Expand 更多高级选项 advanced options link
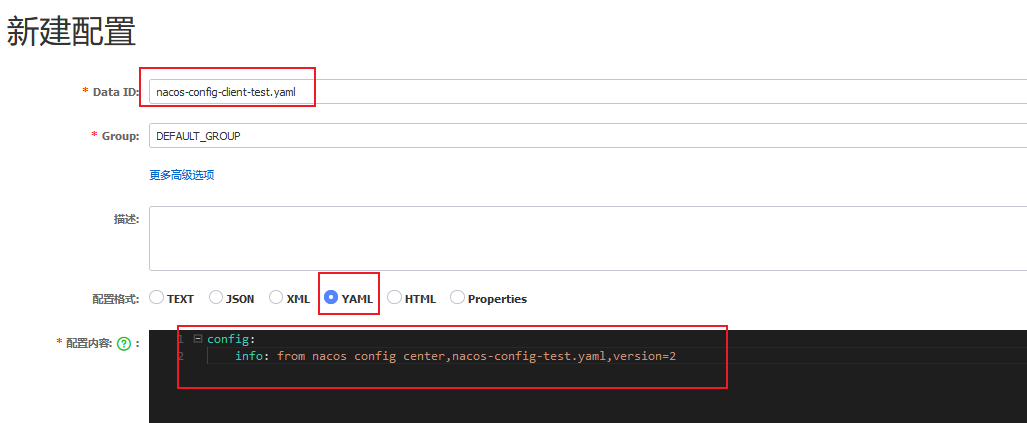 181,175
